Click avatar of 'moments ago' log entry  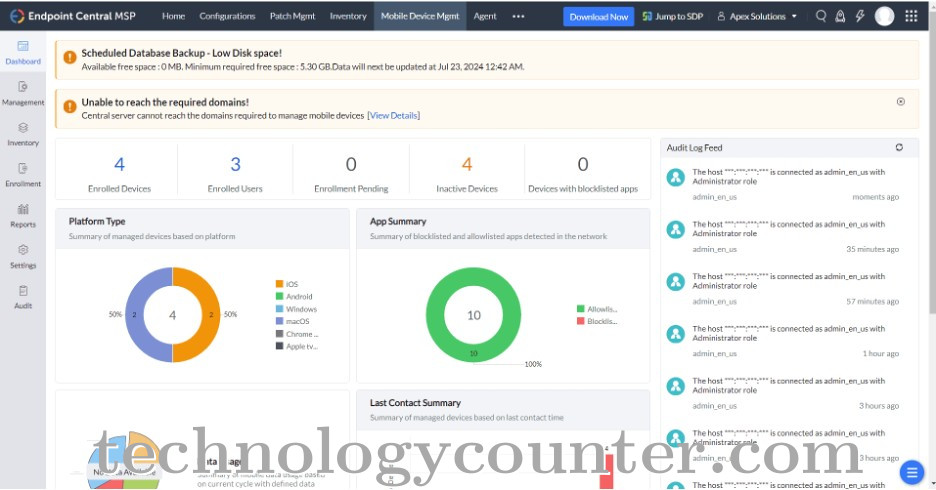coord(676,177)
